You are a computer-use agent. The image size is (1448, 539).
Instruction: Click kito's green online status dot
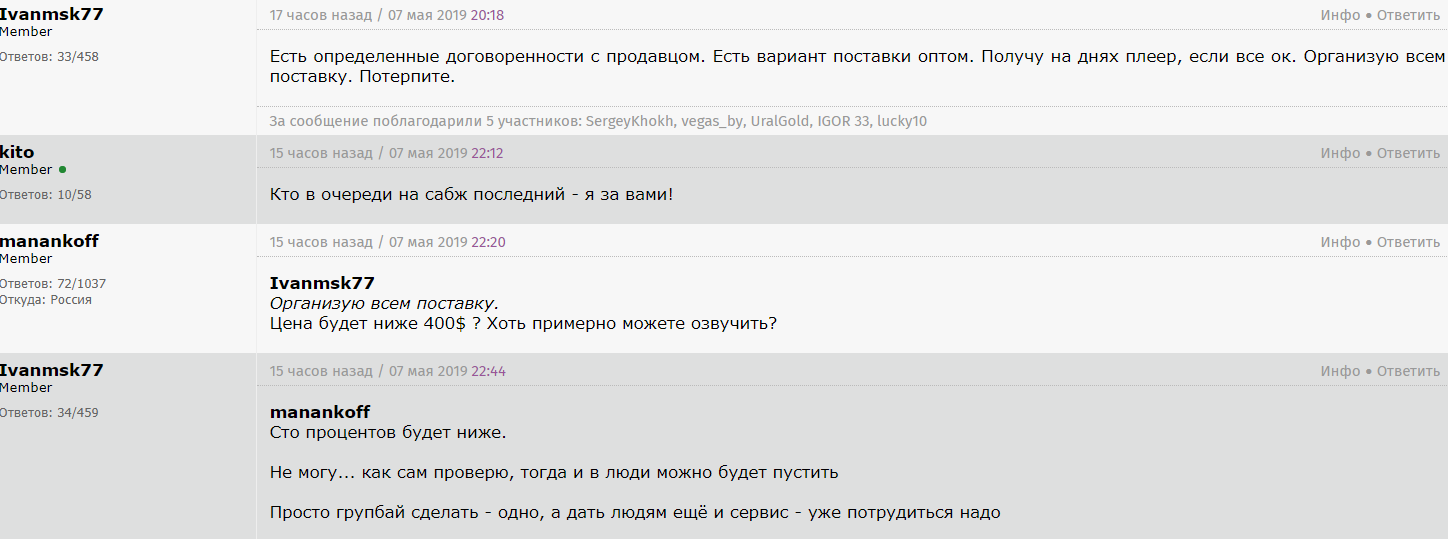tap(62, 170)
